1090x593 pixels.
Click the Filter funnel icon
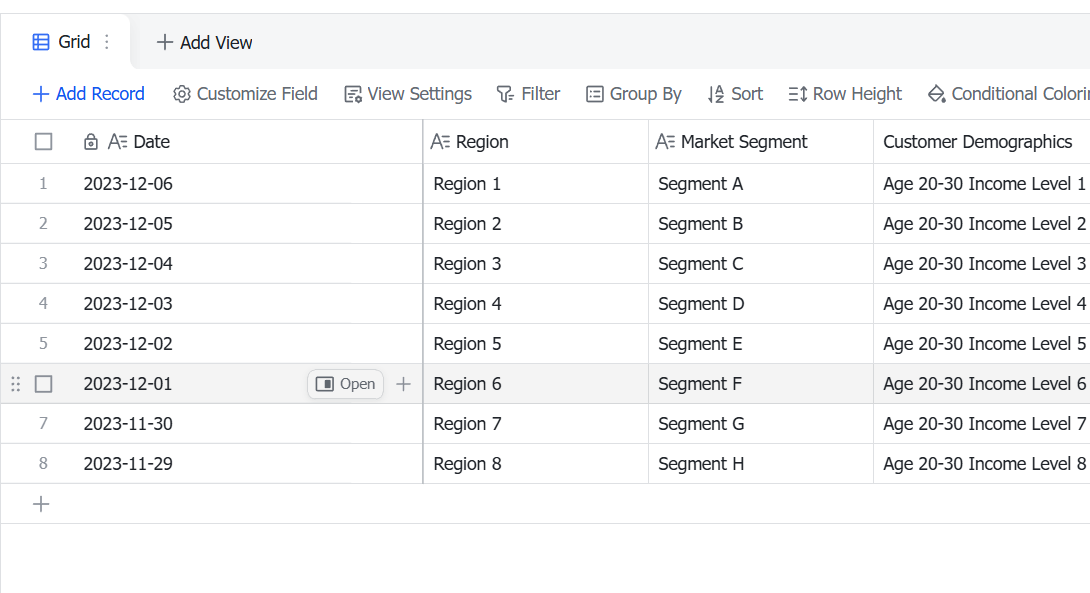click(x=505, y=94)
